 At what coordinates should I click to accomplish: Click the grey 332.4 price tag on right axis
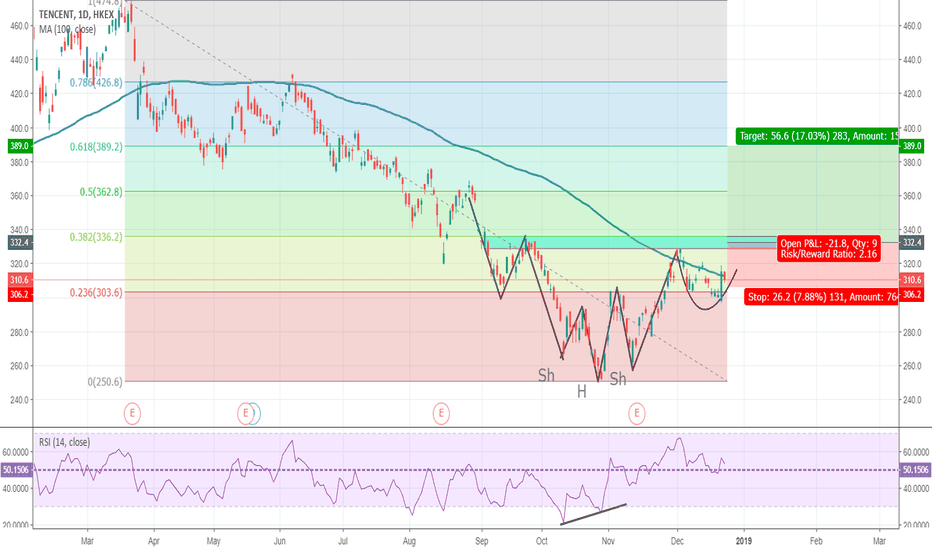912,243
